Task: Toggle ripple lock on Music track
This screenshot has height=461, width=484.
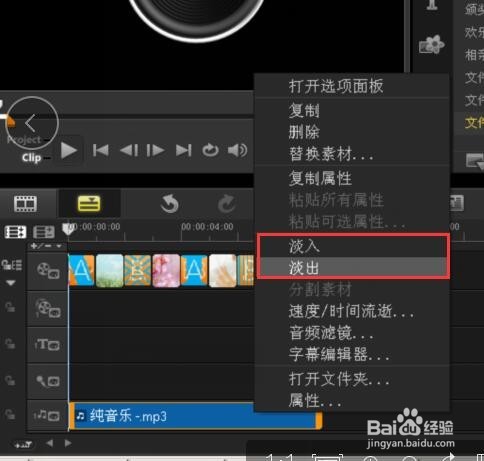Action: (10, 415)
